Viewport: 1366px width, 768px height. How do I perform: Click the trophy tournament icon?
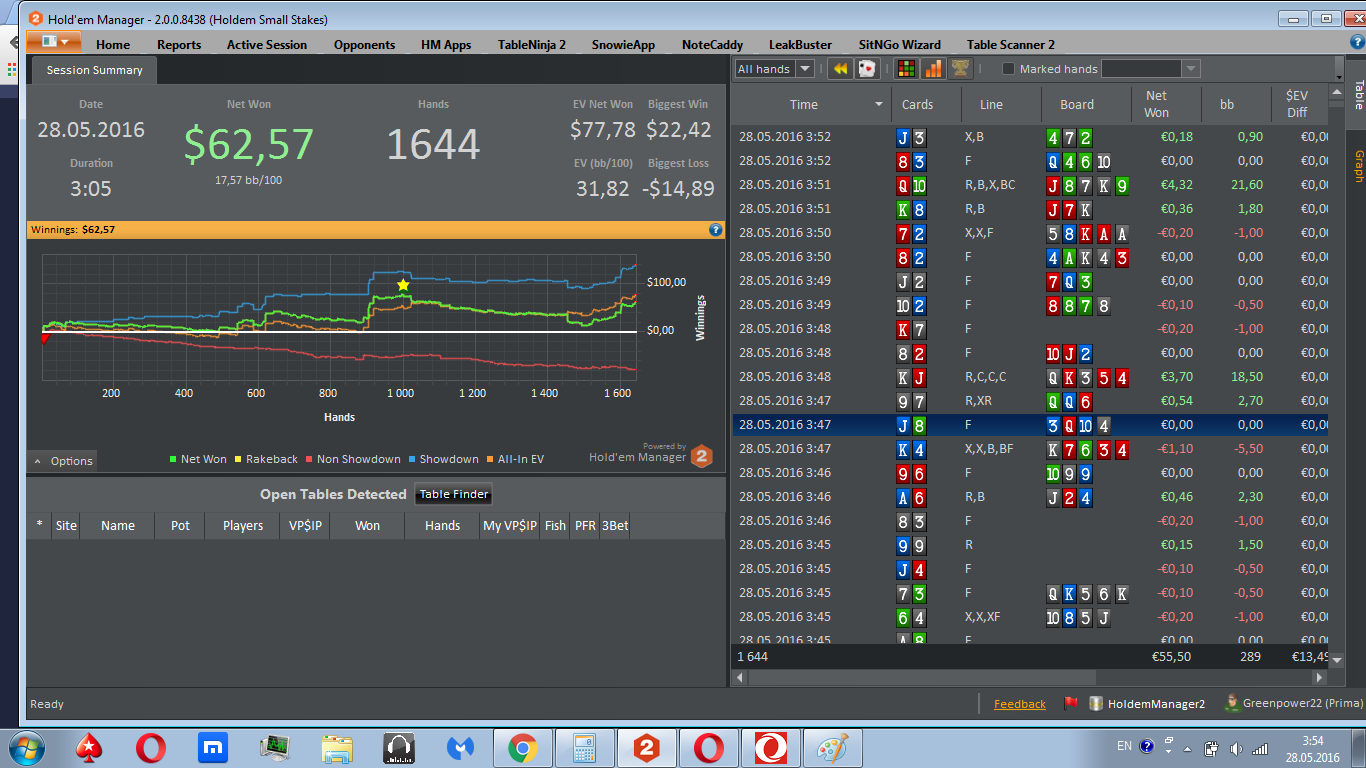pos(960,69)
